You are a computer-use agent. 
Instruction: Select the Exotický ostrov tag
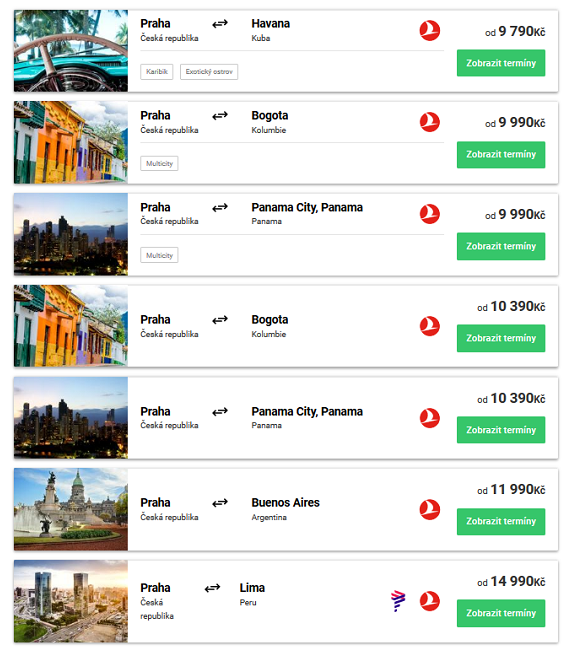[209, 72]
